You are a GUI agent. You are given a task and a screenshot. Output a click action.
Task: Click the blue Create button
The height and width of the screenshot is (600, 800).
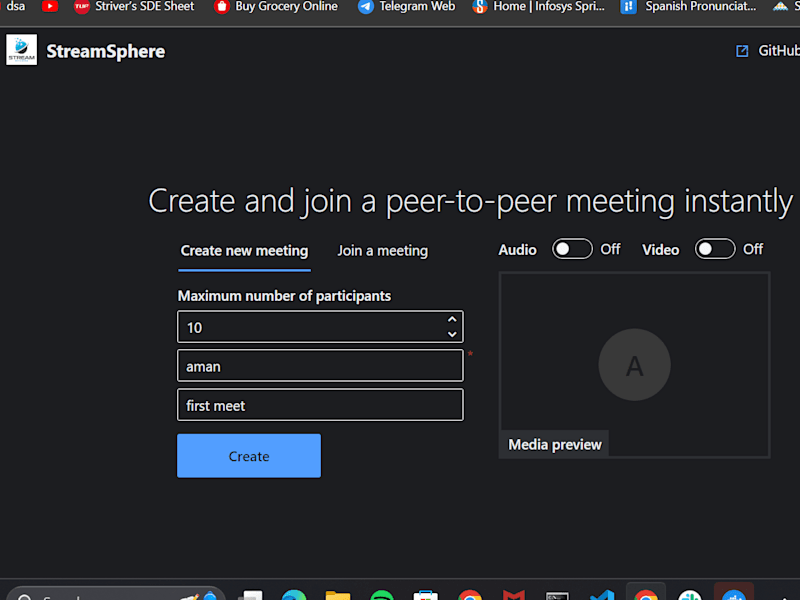coord(249,456)
